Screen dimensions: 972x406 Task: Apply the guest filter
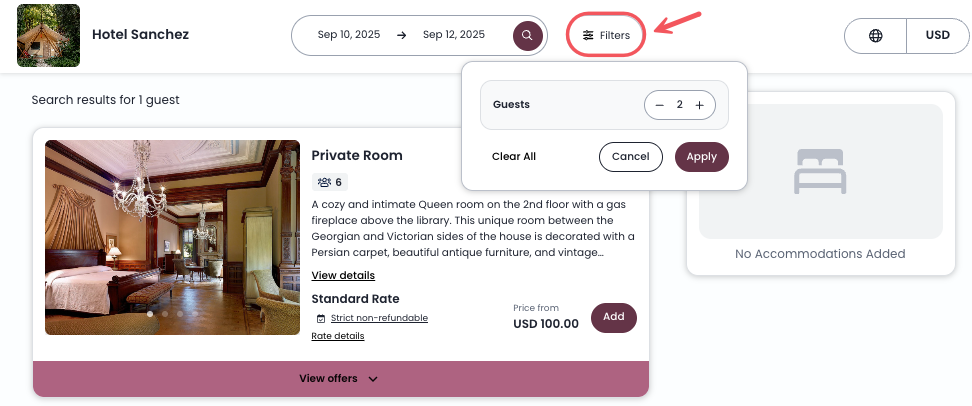701,157
